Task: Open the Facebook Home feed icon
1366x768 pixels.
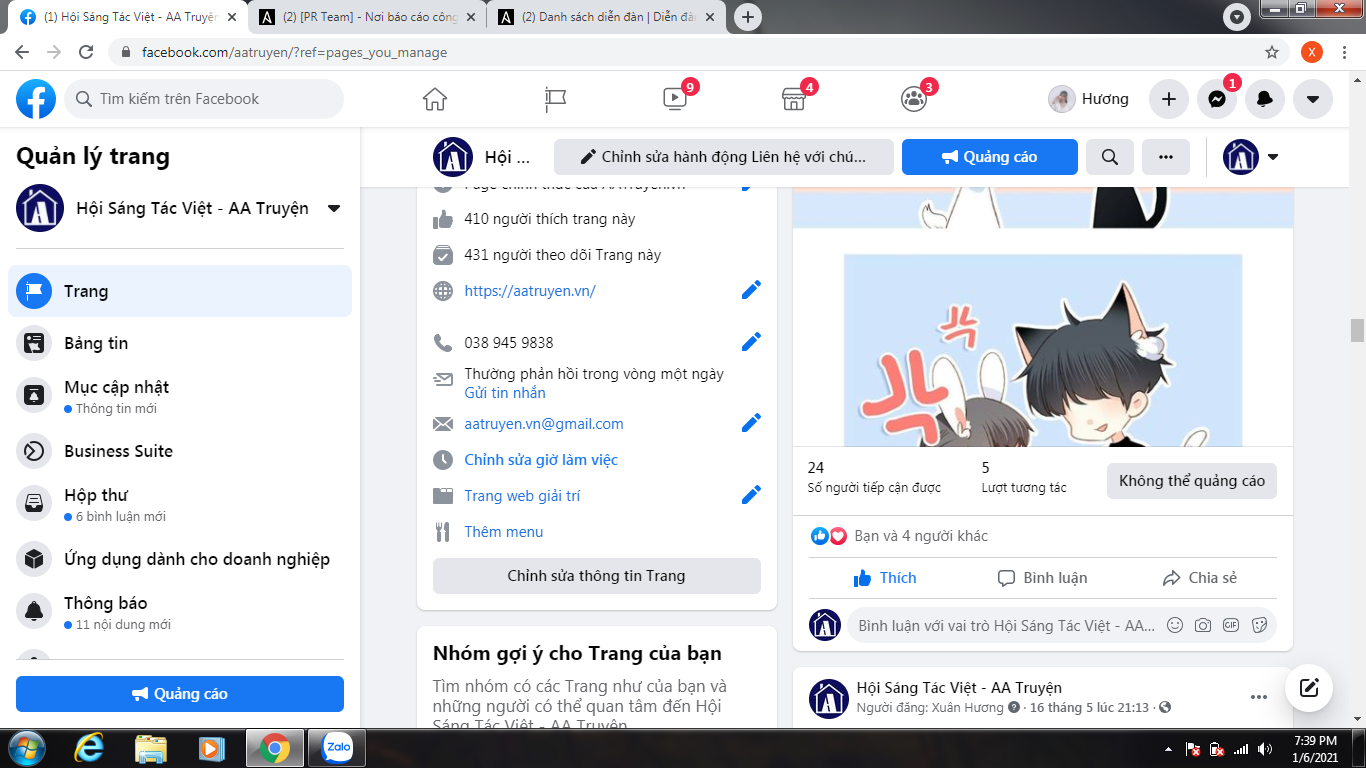Action: click(435, 99)
